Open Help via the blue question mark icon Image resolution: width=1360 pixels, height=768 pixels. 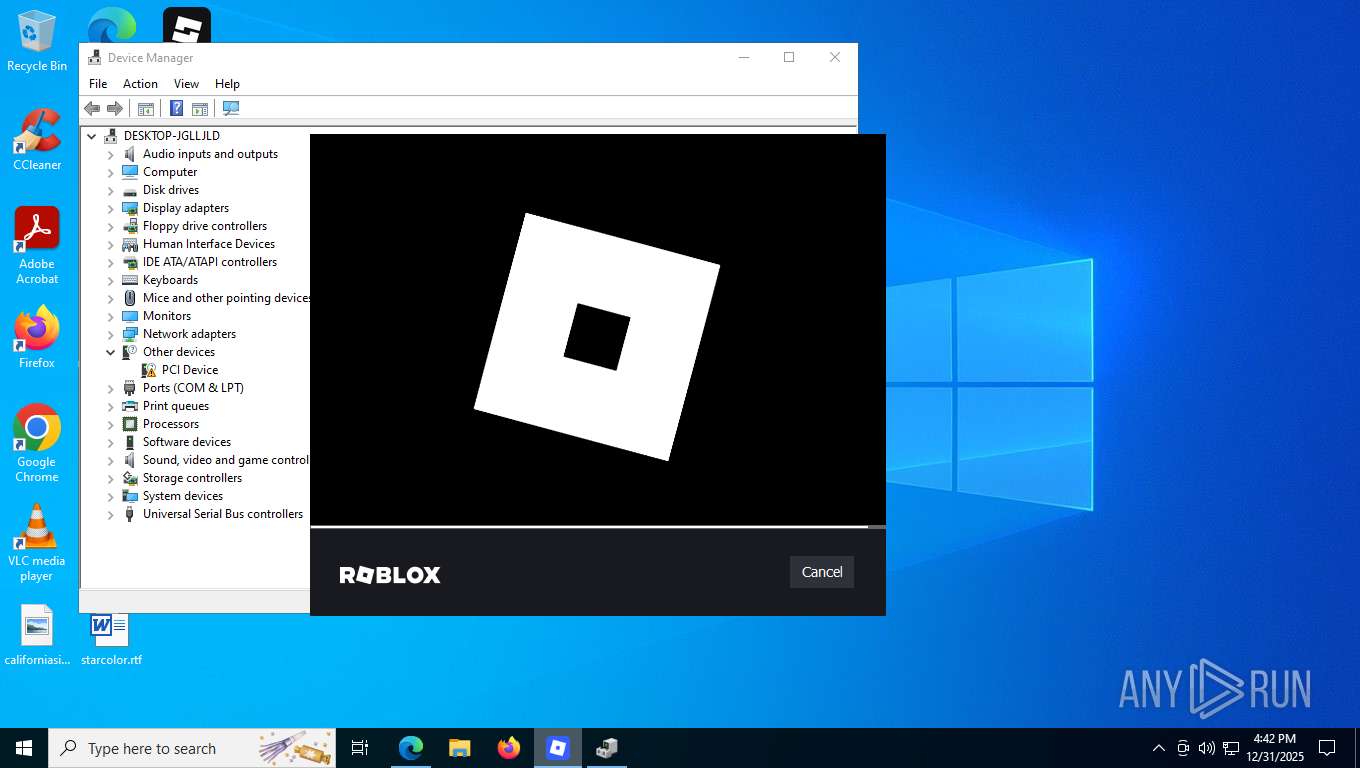point(177,108)
